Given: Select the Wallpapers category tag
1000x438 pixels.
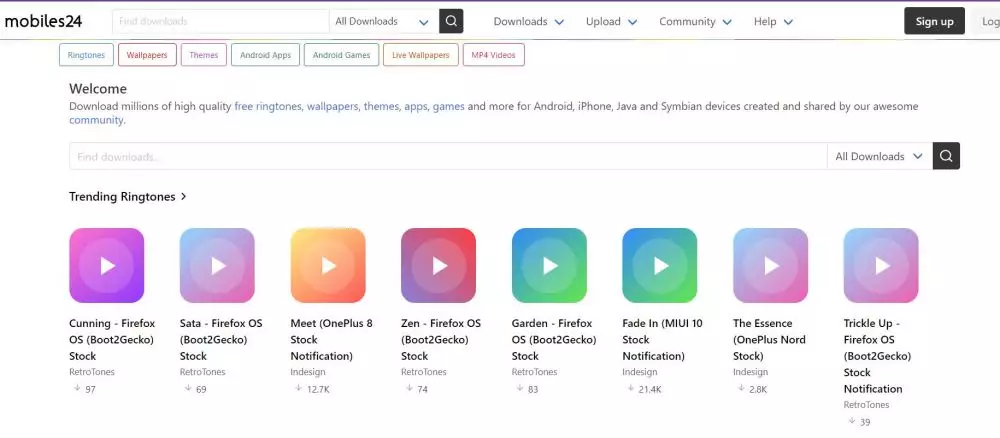Looking at the screenshot, I should coord(146,55).
